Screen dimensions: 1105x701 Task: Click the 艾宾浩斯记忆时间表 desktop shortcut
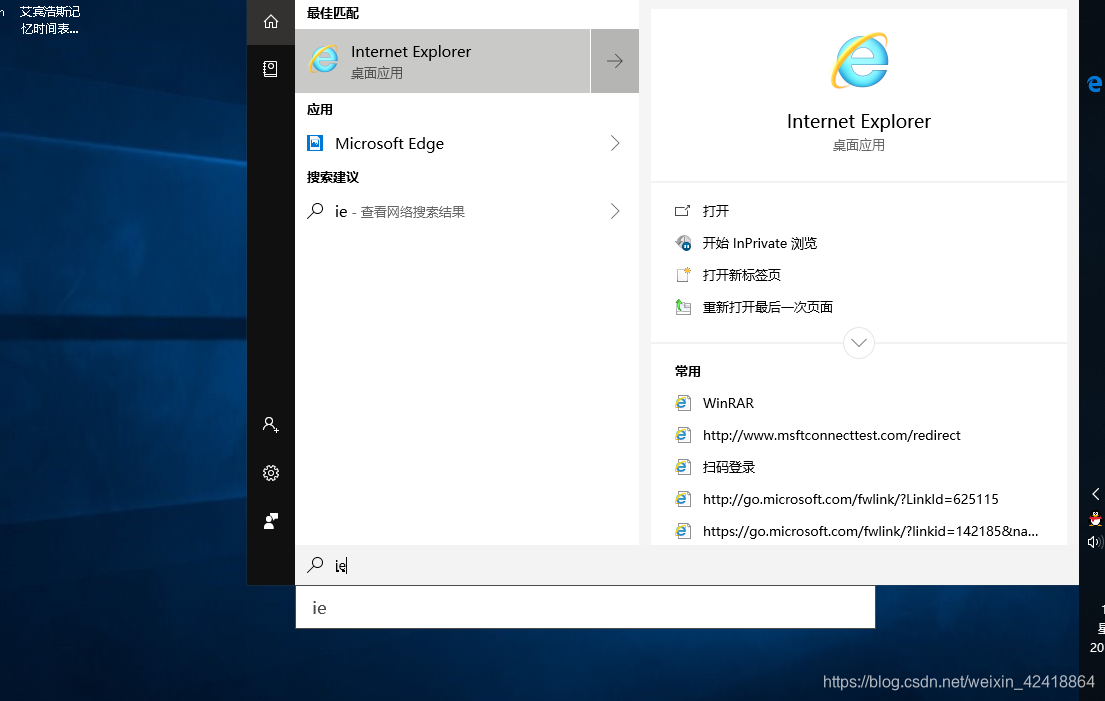click(49, 20)
